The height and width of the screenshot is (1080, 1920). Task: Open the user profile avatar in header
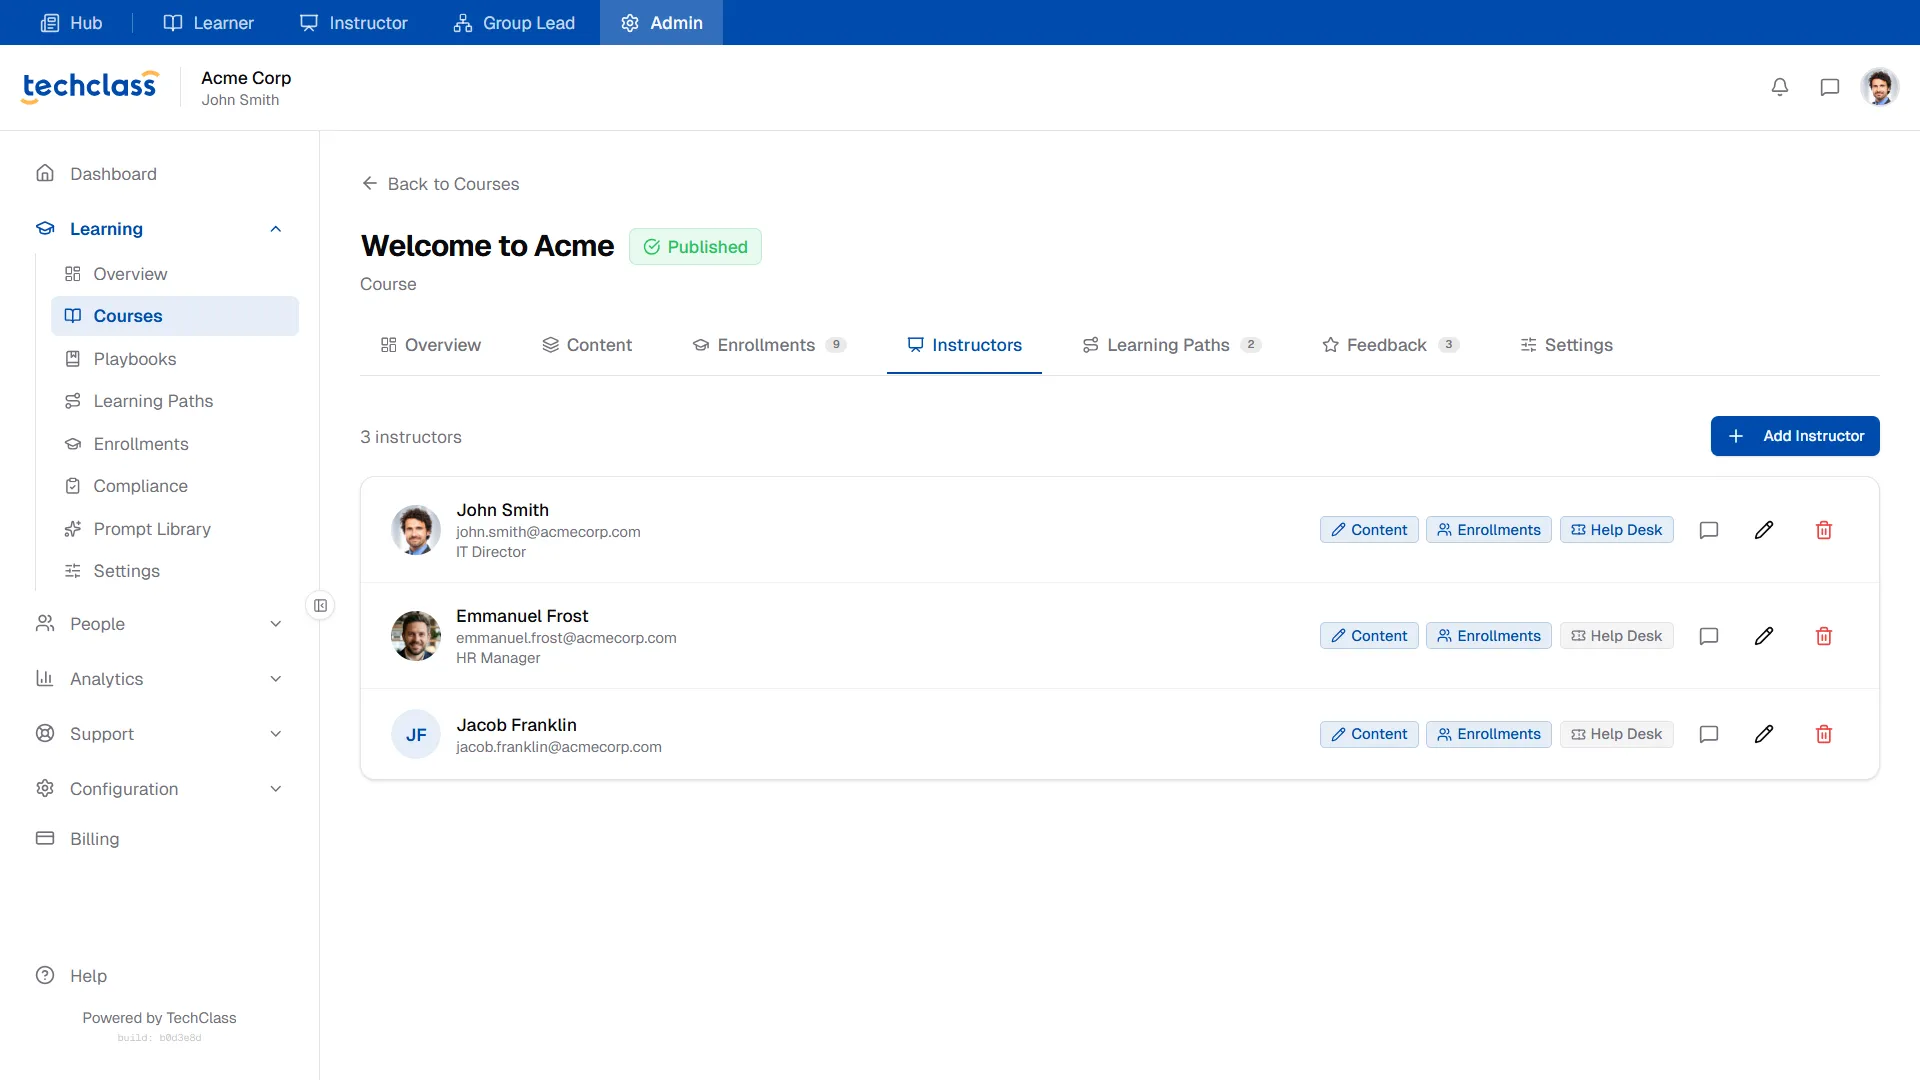[x=1880, y=87]
